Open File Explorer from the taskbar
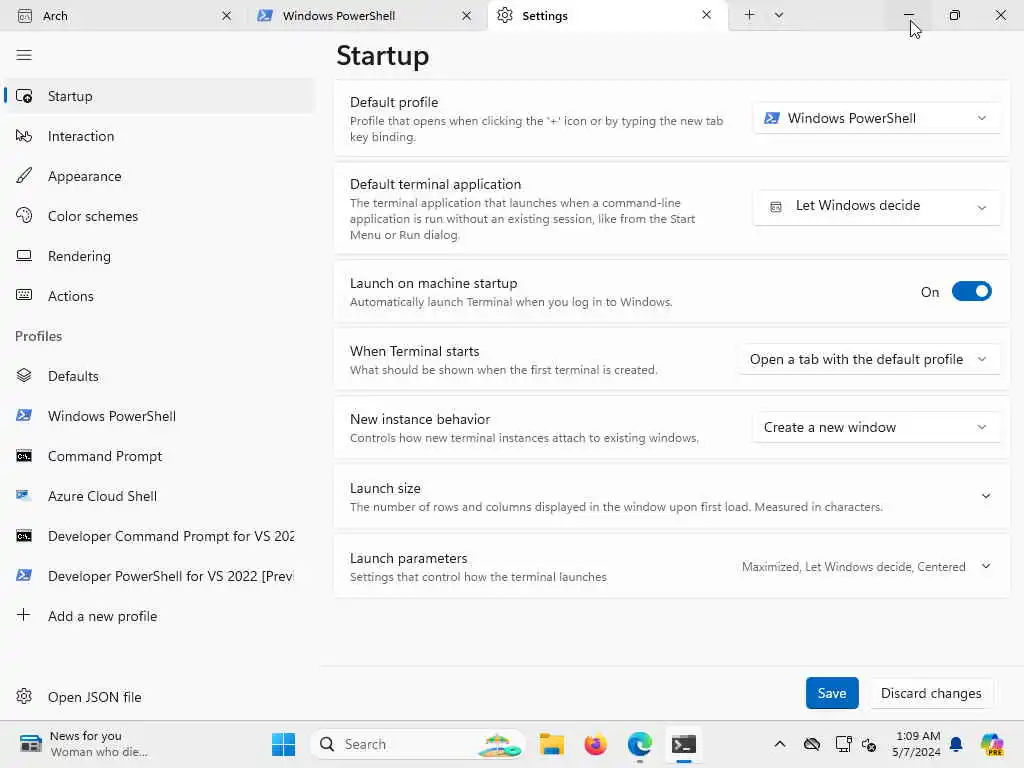 (552, 744)
